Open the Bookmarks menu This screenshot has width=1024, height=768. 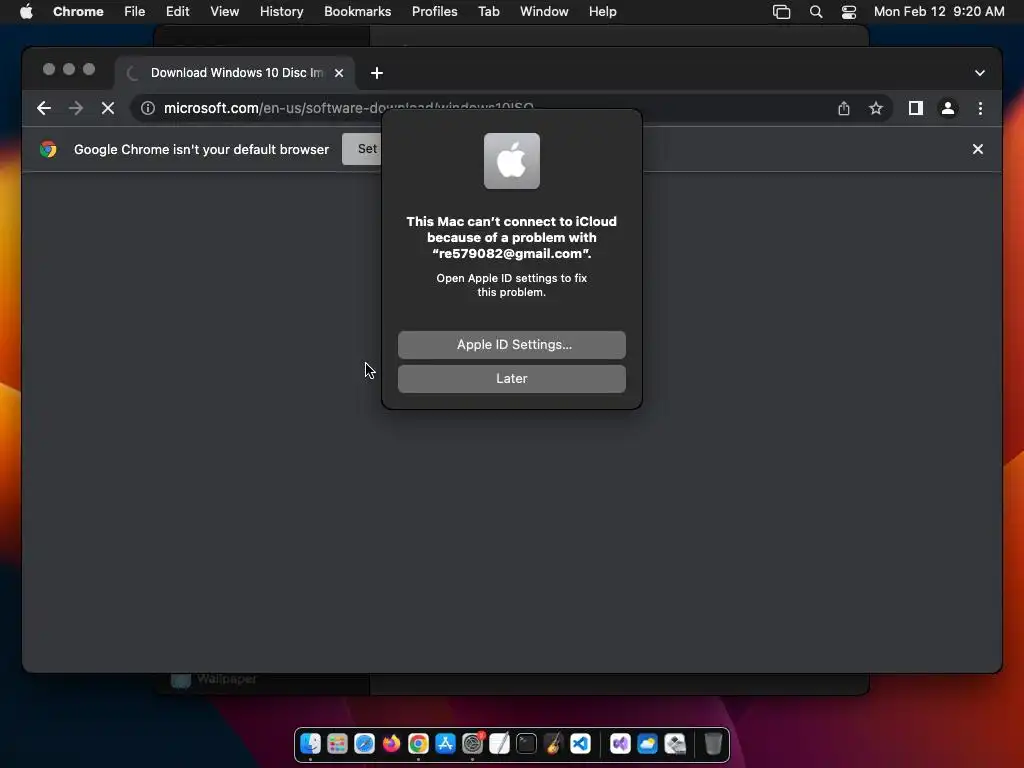[x=357, y=12]
